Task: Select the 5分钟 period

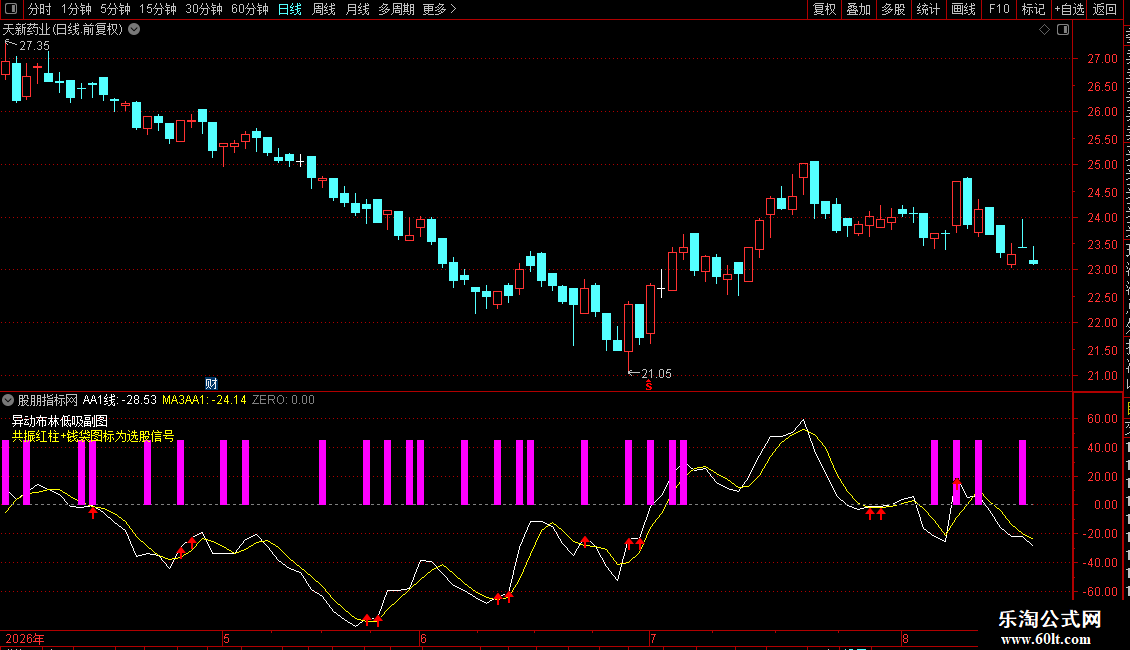Action: click(x=115, y=9)
